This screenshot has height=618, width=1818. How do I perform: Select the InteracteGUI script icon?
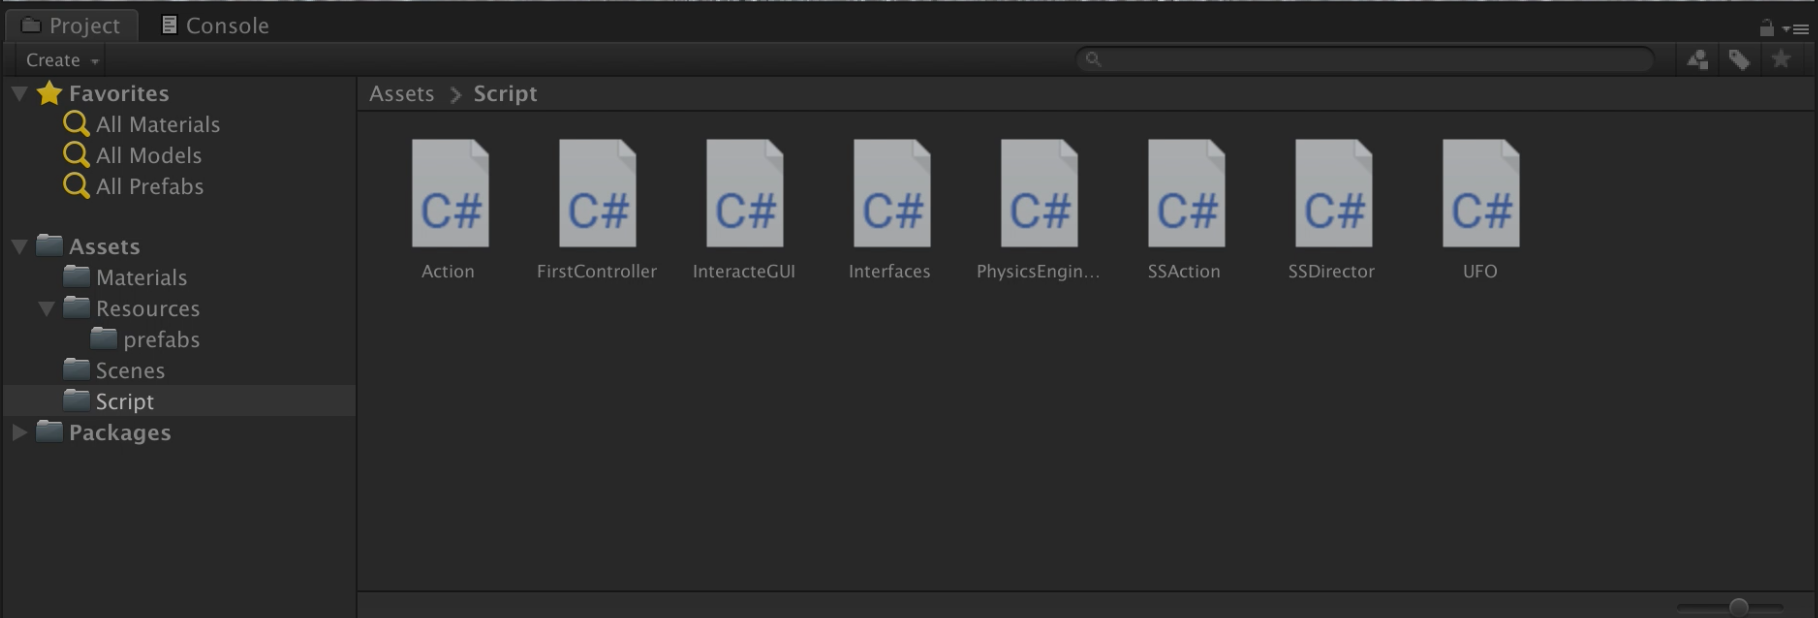pos(744,193)
